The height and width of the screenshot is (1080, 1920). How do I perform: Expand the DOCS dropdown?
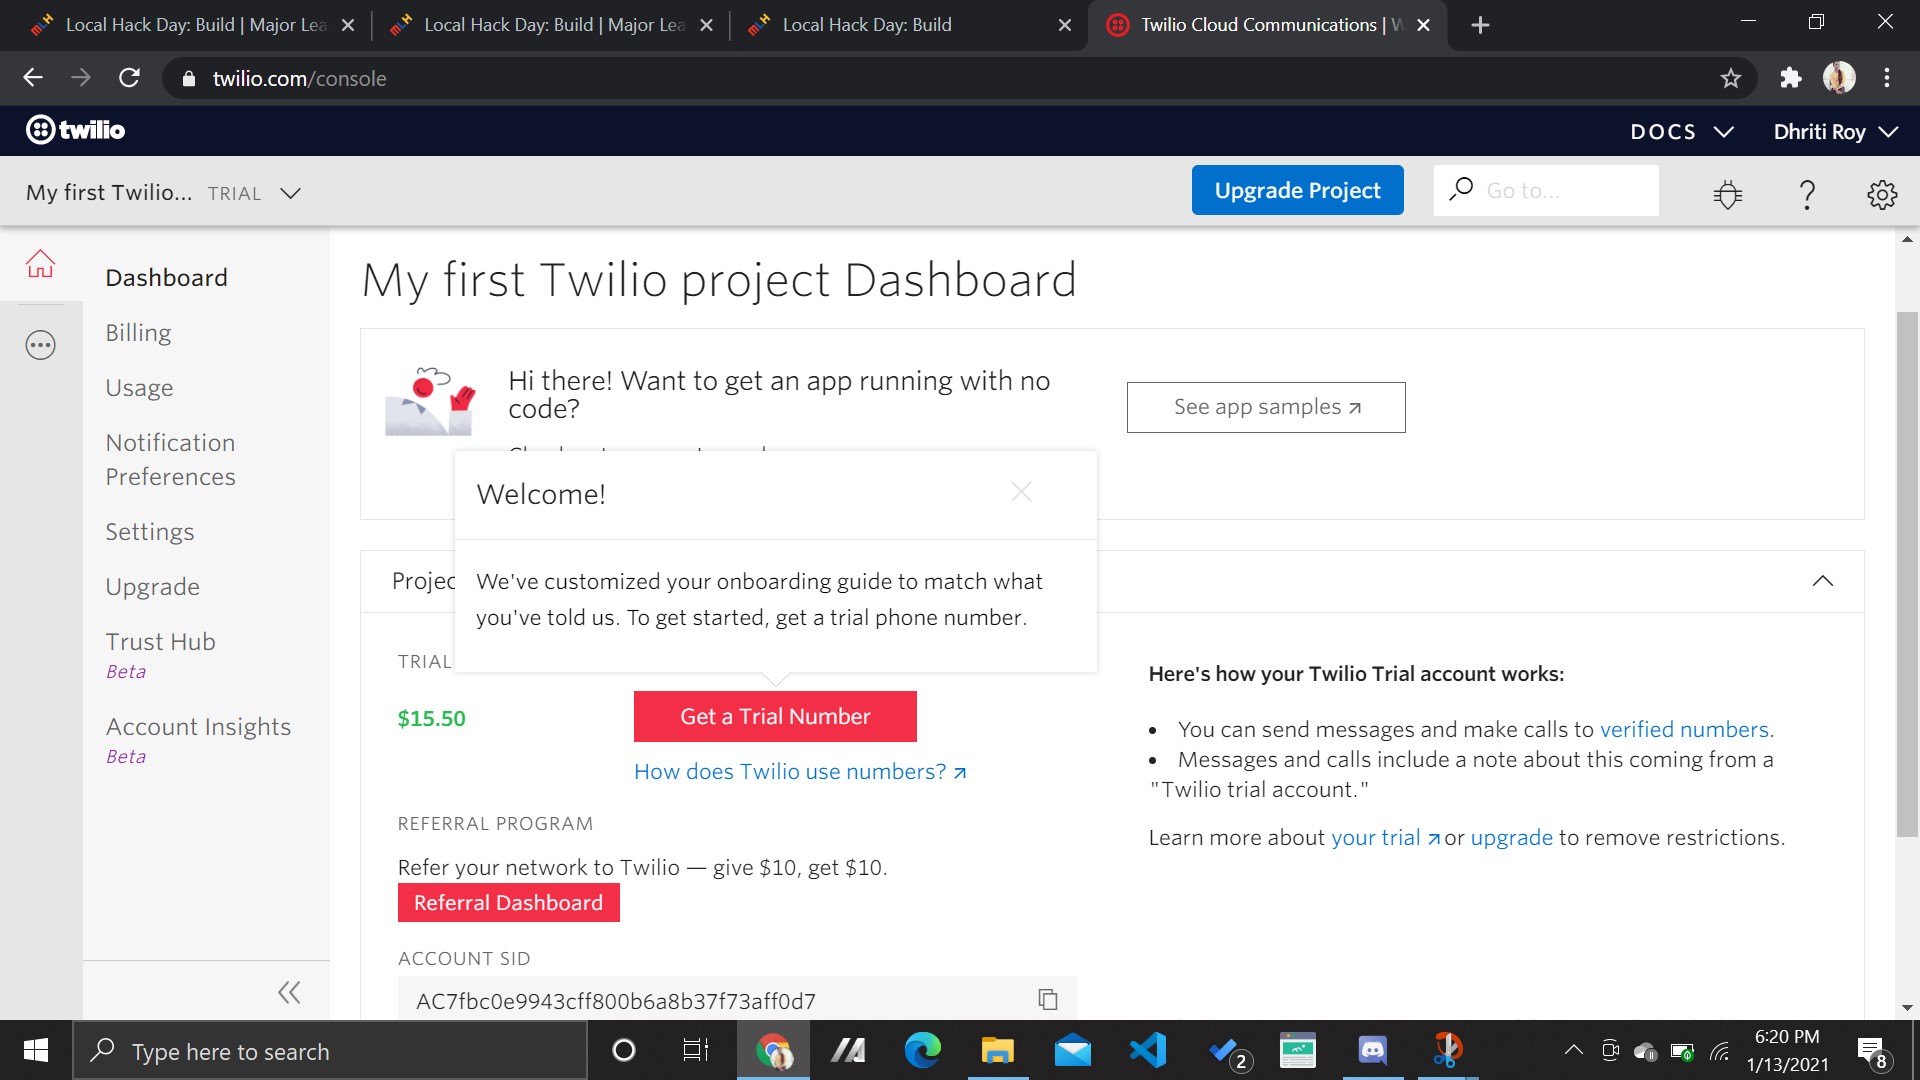point(1681,132)
